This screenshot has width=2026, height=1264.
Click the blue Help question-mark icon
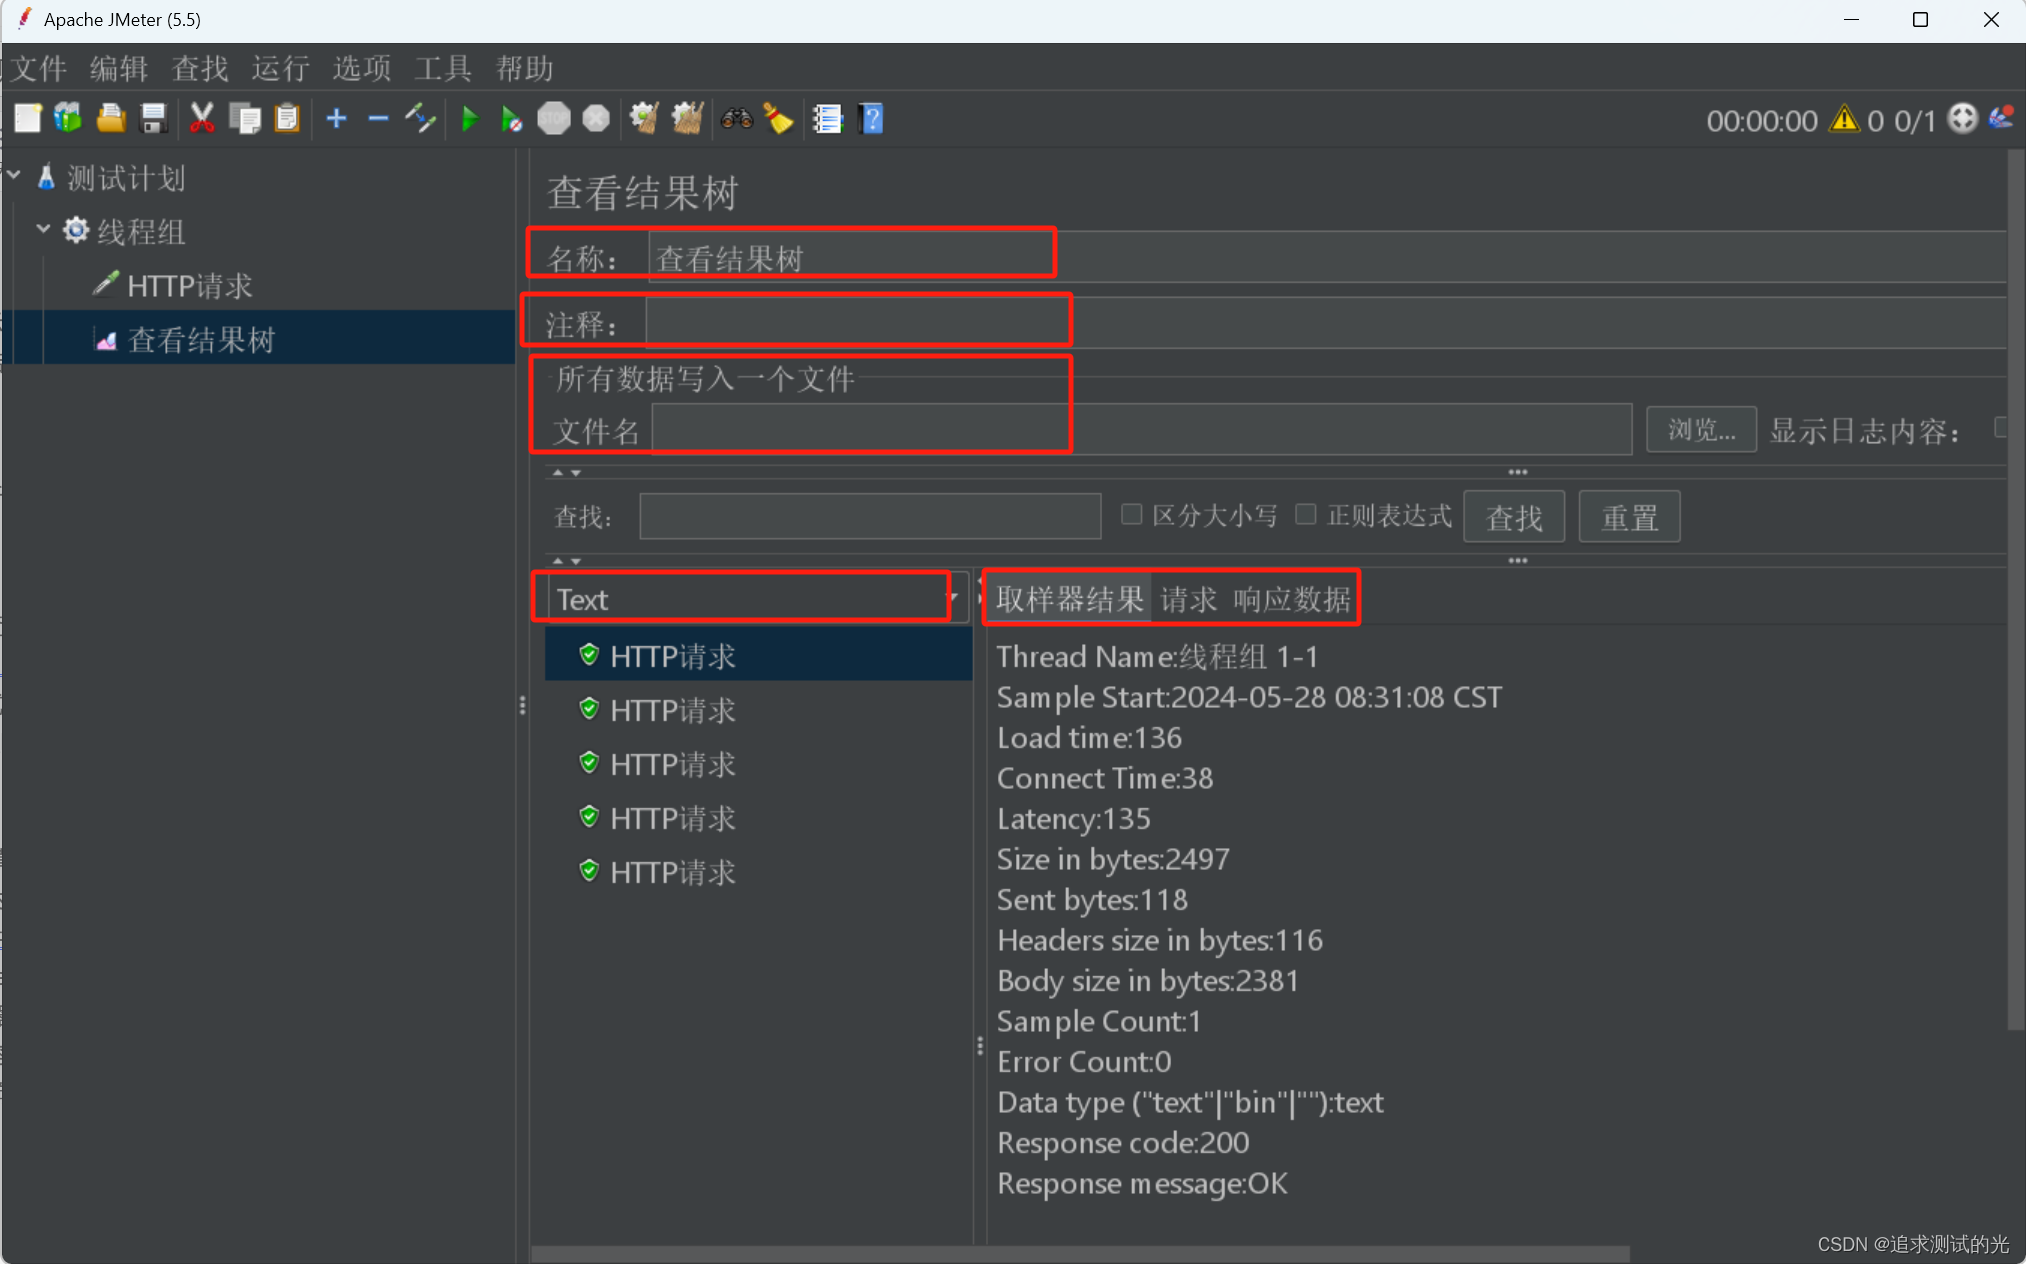pyautogui.click(x=871, y=119)
